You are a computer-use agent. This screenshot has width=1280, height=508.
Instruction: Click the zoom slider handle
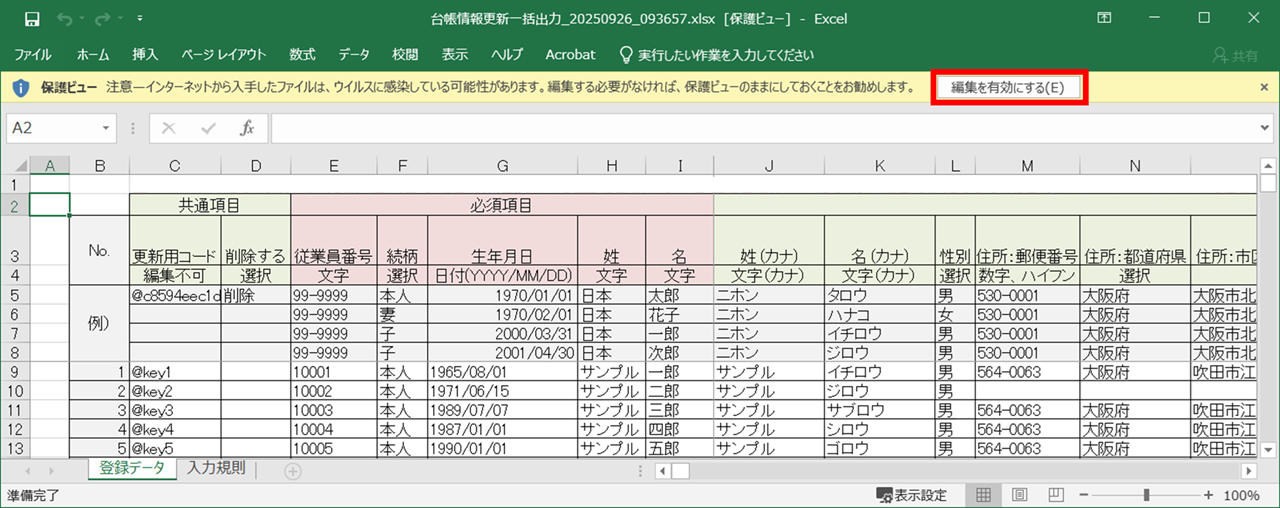point(1147,495)
